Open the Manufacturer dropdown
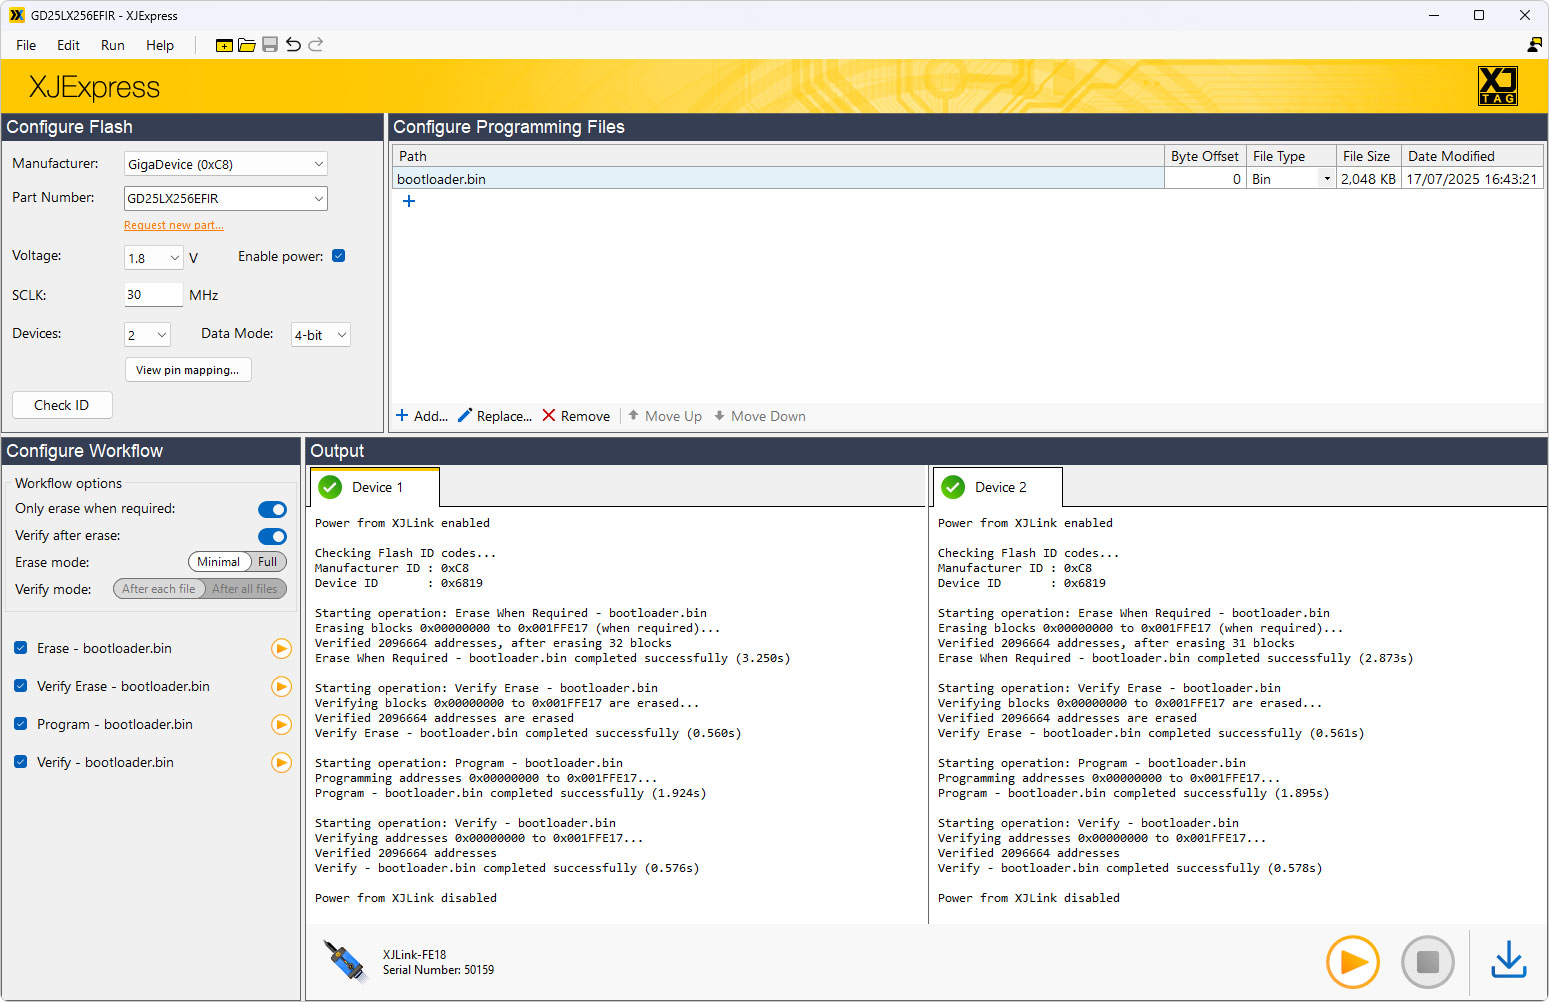Viewport: 1549px width, 1002px height. [x=225, y=164]
